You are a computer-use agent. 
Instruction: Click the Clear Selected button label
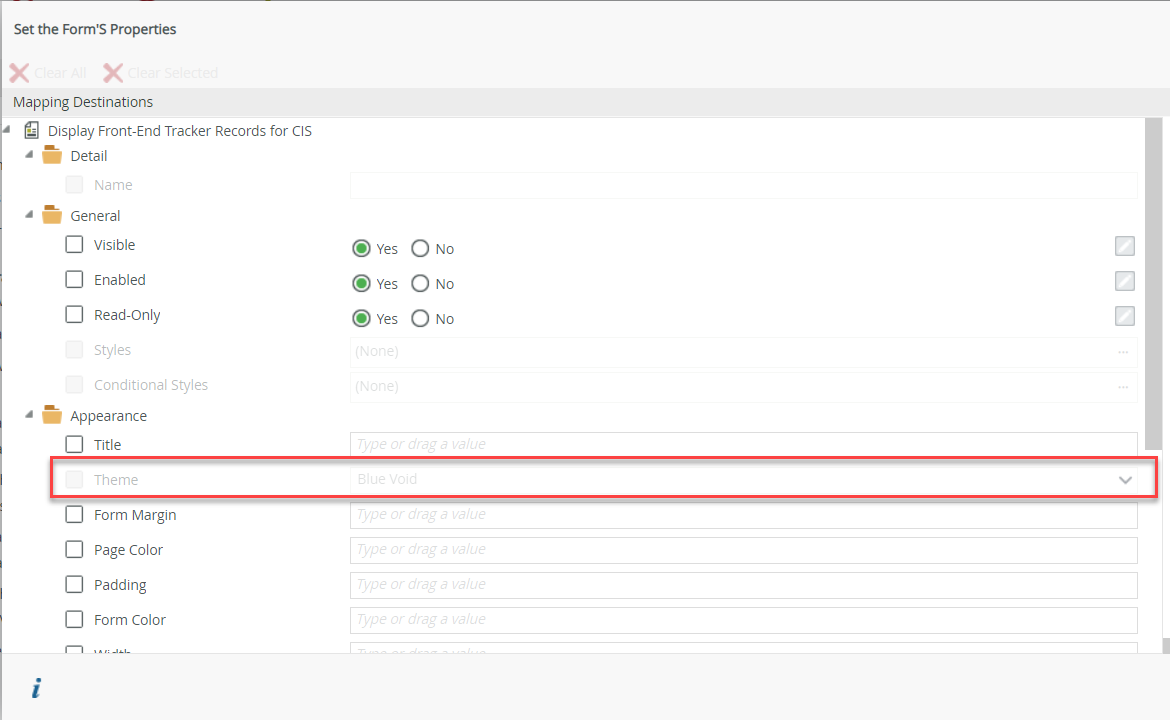(172, 73)
